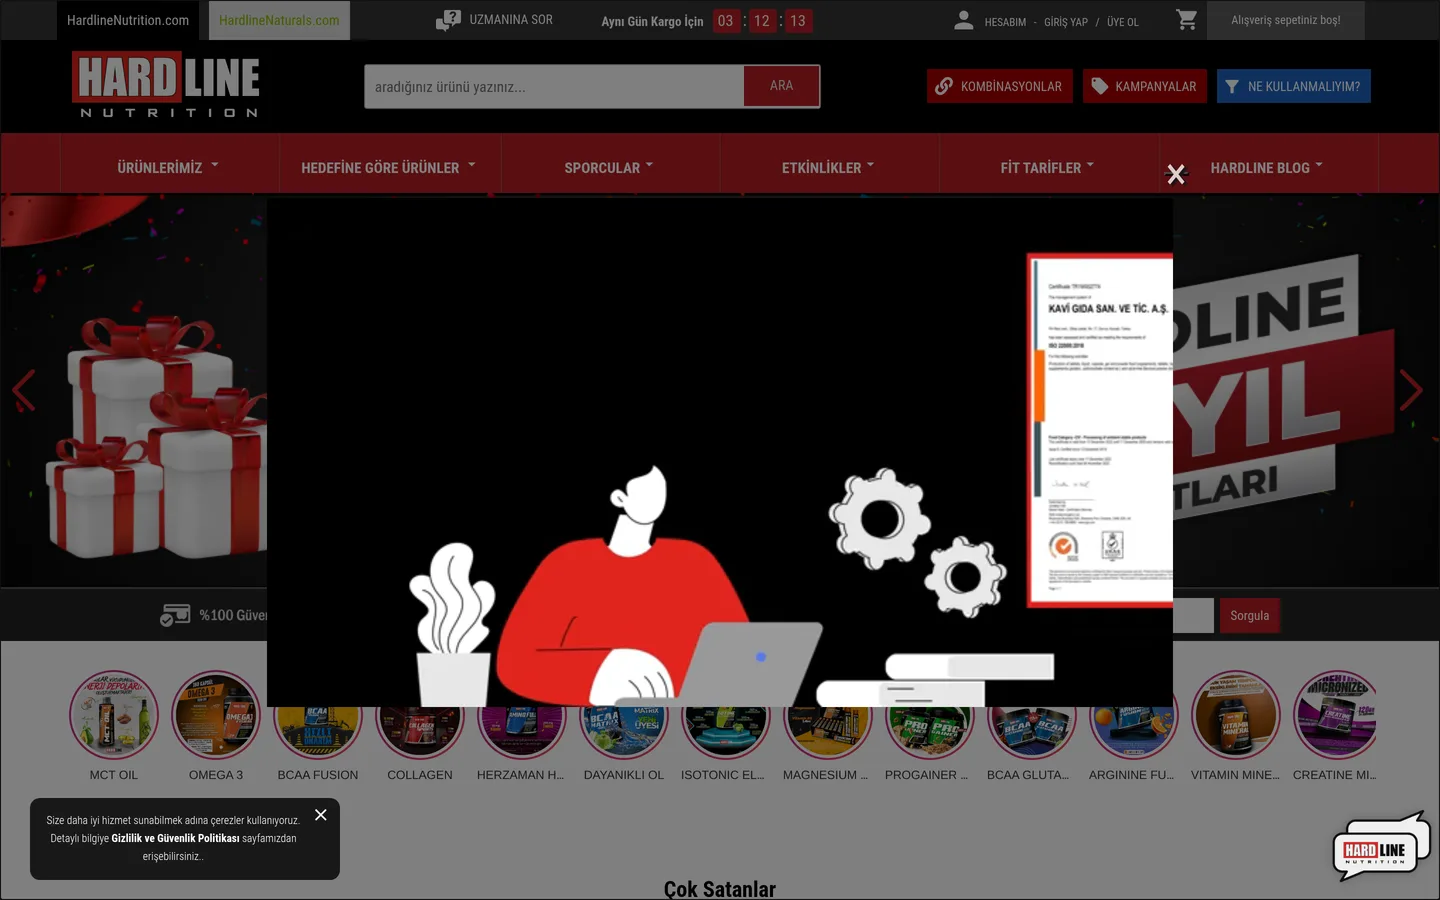Click the DAYANIKLI OL label
This screenshot has width=1440, height=900.
[624, 775]
